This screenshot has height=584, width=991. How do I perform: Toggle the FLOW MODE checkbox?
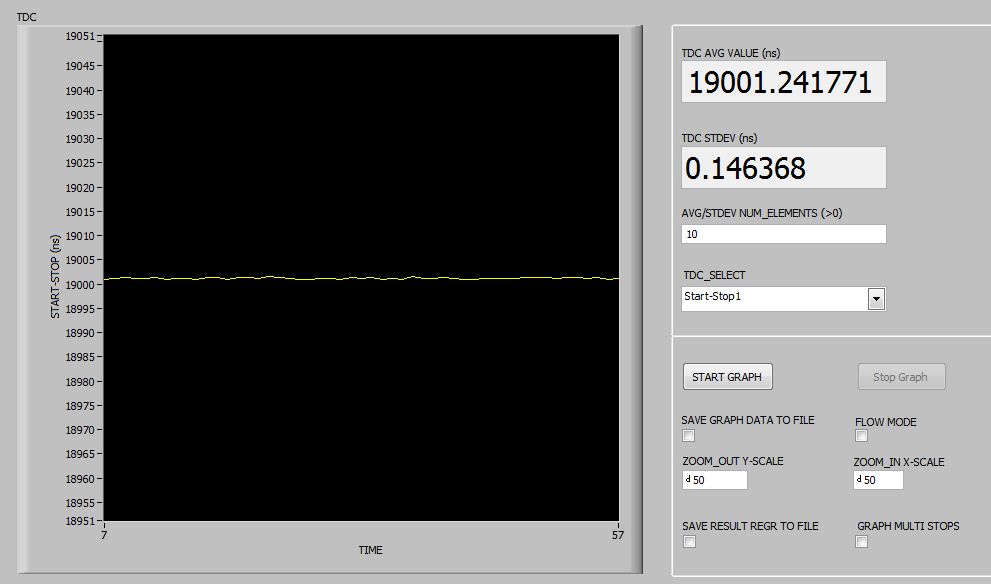(x=861, y=435)
